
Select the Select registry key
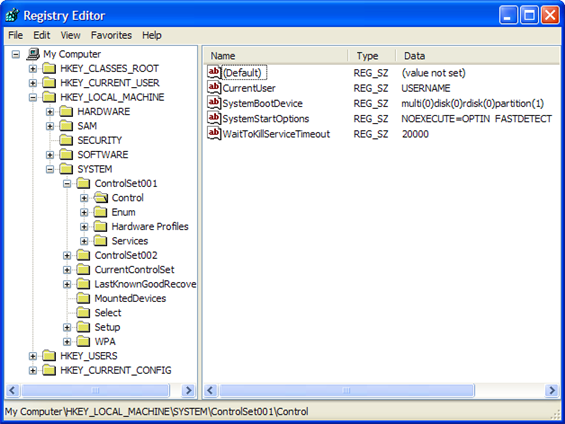[108, 313]
